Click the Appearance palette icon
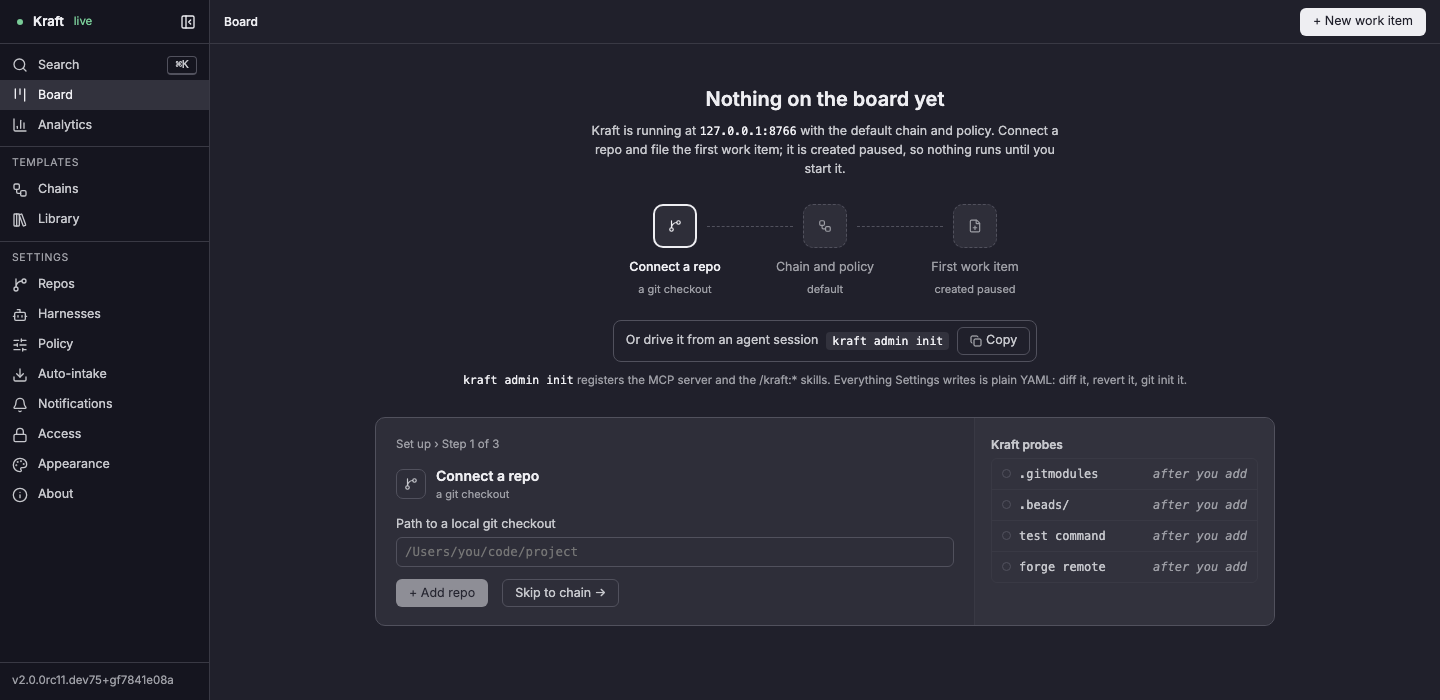This screenshot has height=700, width=1440. [x=20, y=464]
